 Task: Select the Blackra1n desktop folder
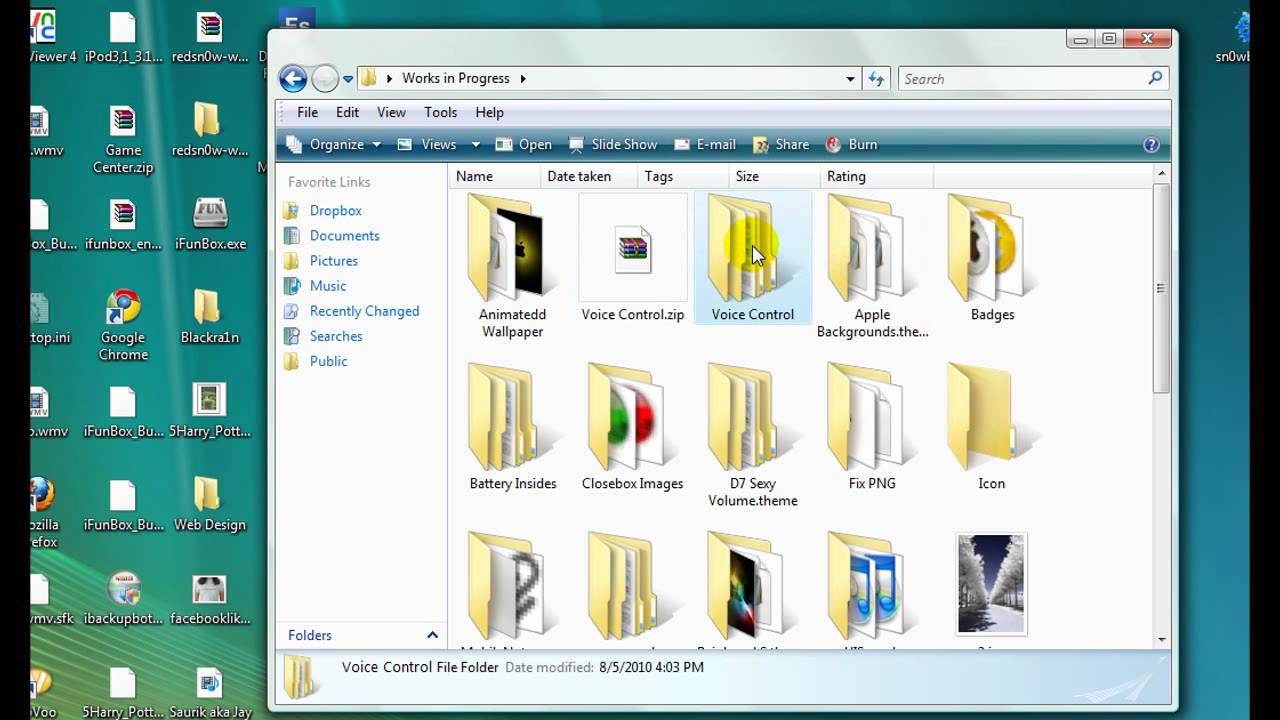click(209, 316)
